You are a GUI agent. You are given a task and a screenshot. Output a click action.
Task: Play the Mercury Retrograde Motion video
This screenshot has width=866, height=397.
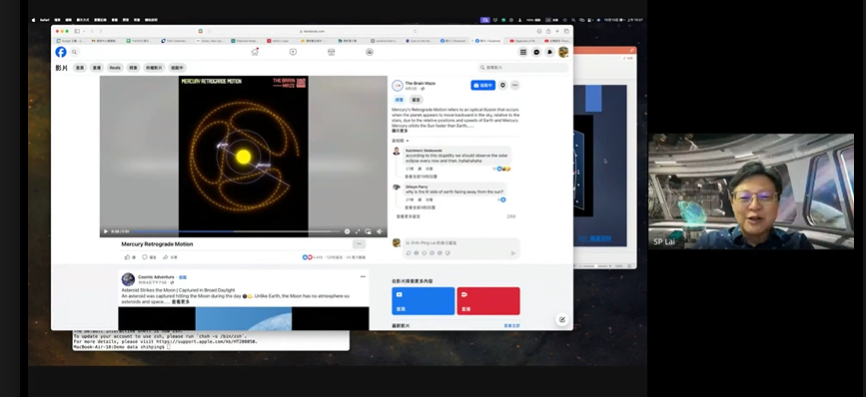tap(105, 231)
